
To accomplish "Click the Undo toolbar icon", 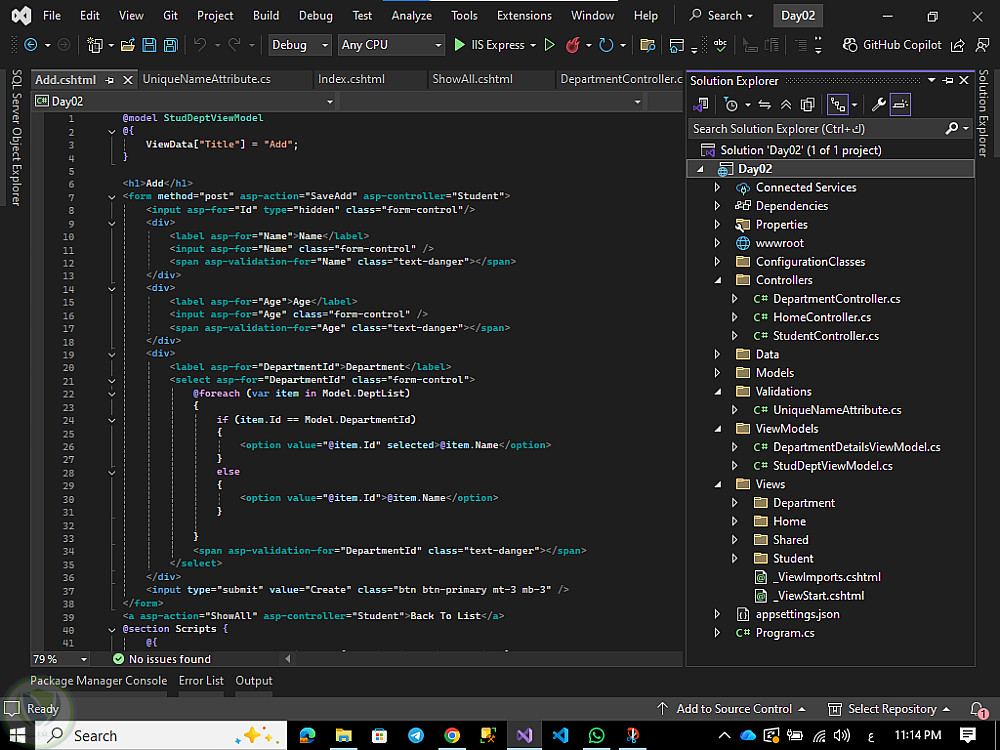I will pyautogui.click(x=200, y=45).
